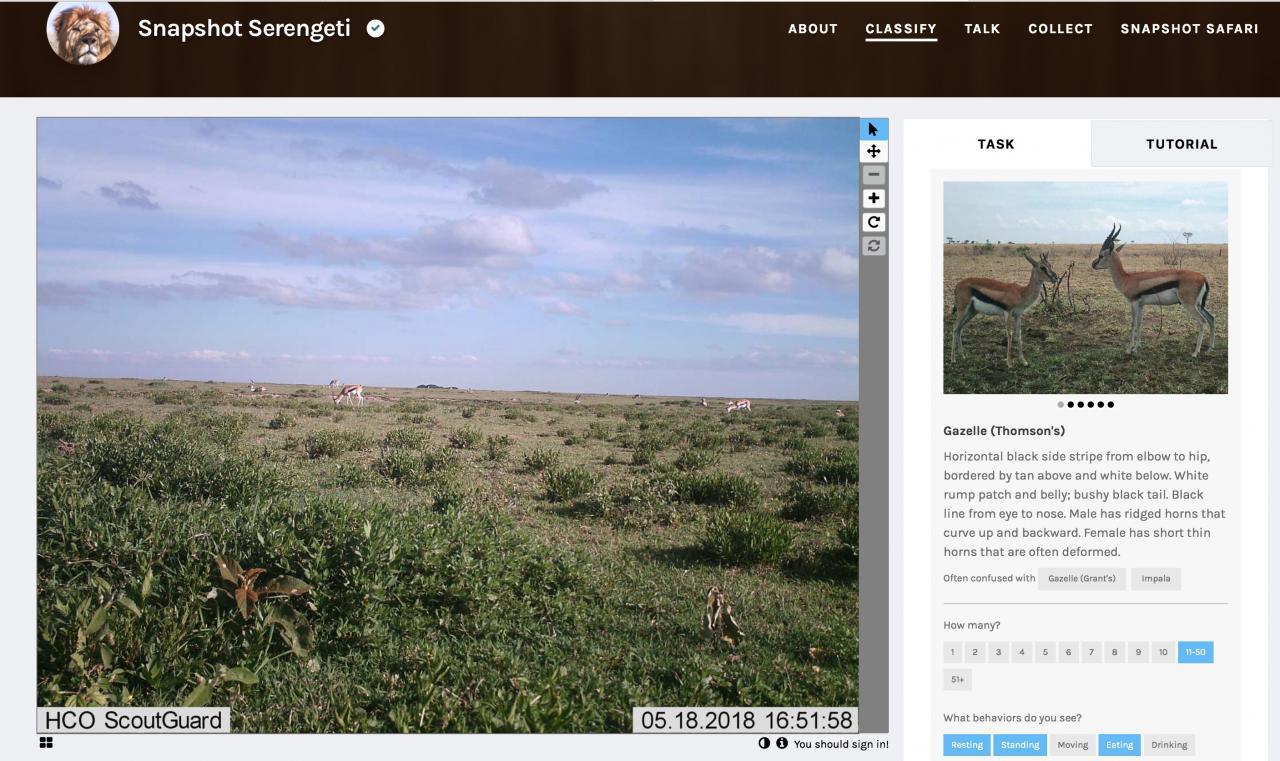Open the Classify page

coord(901,29)
